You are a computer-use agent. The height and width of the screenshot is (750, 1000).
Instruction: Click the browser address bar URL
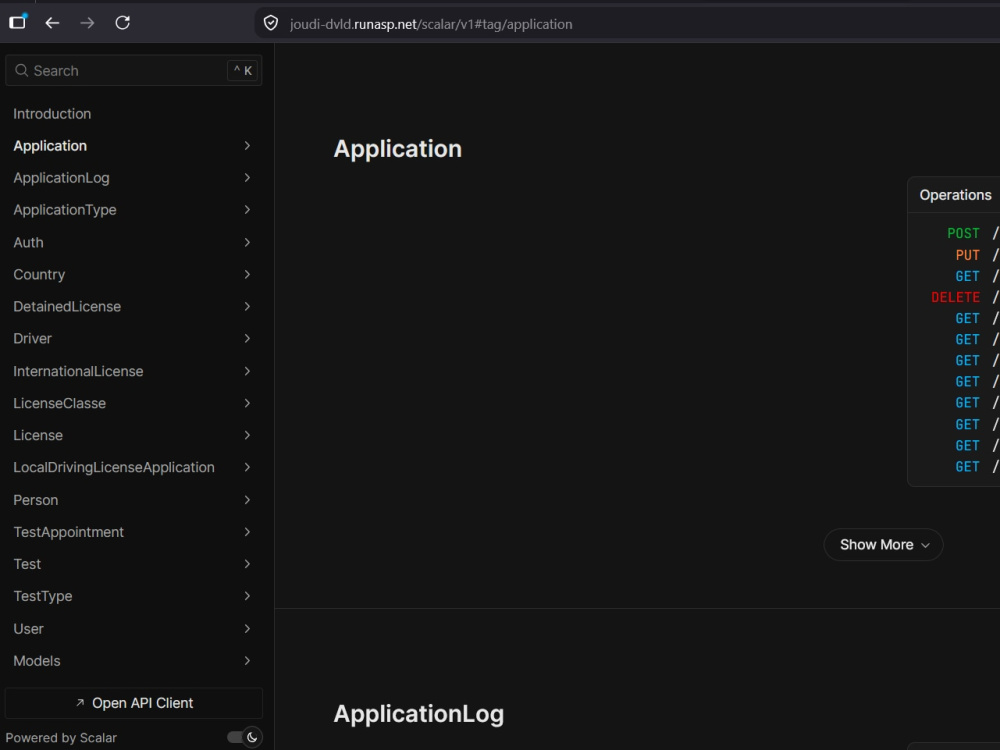[431, 24]
